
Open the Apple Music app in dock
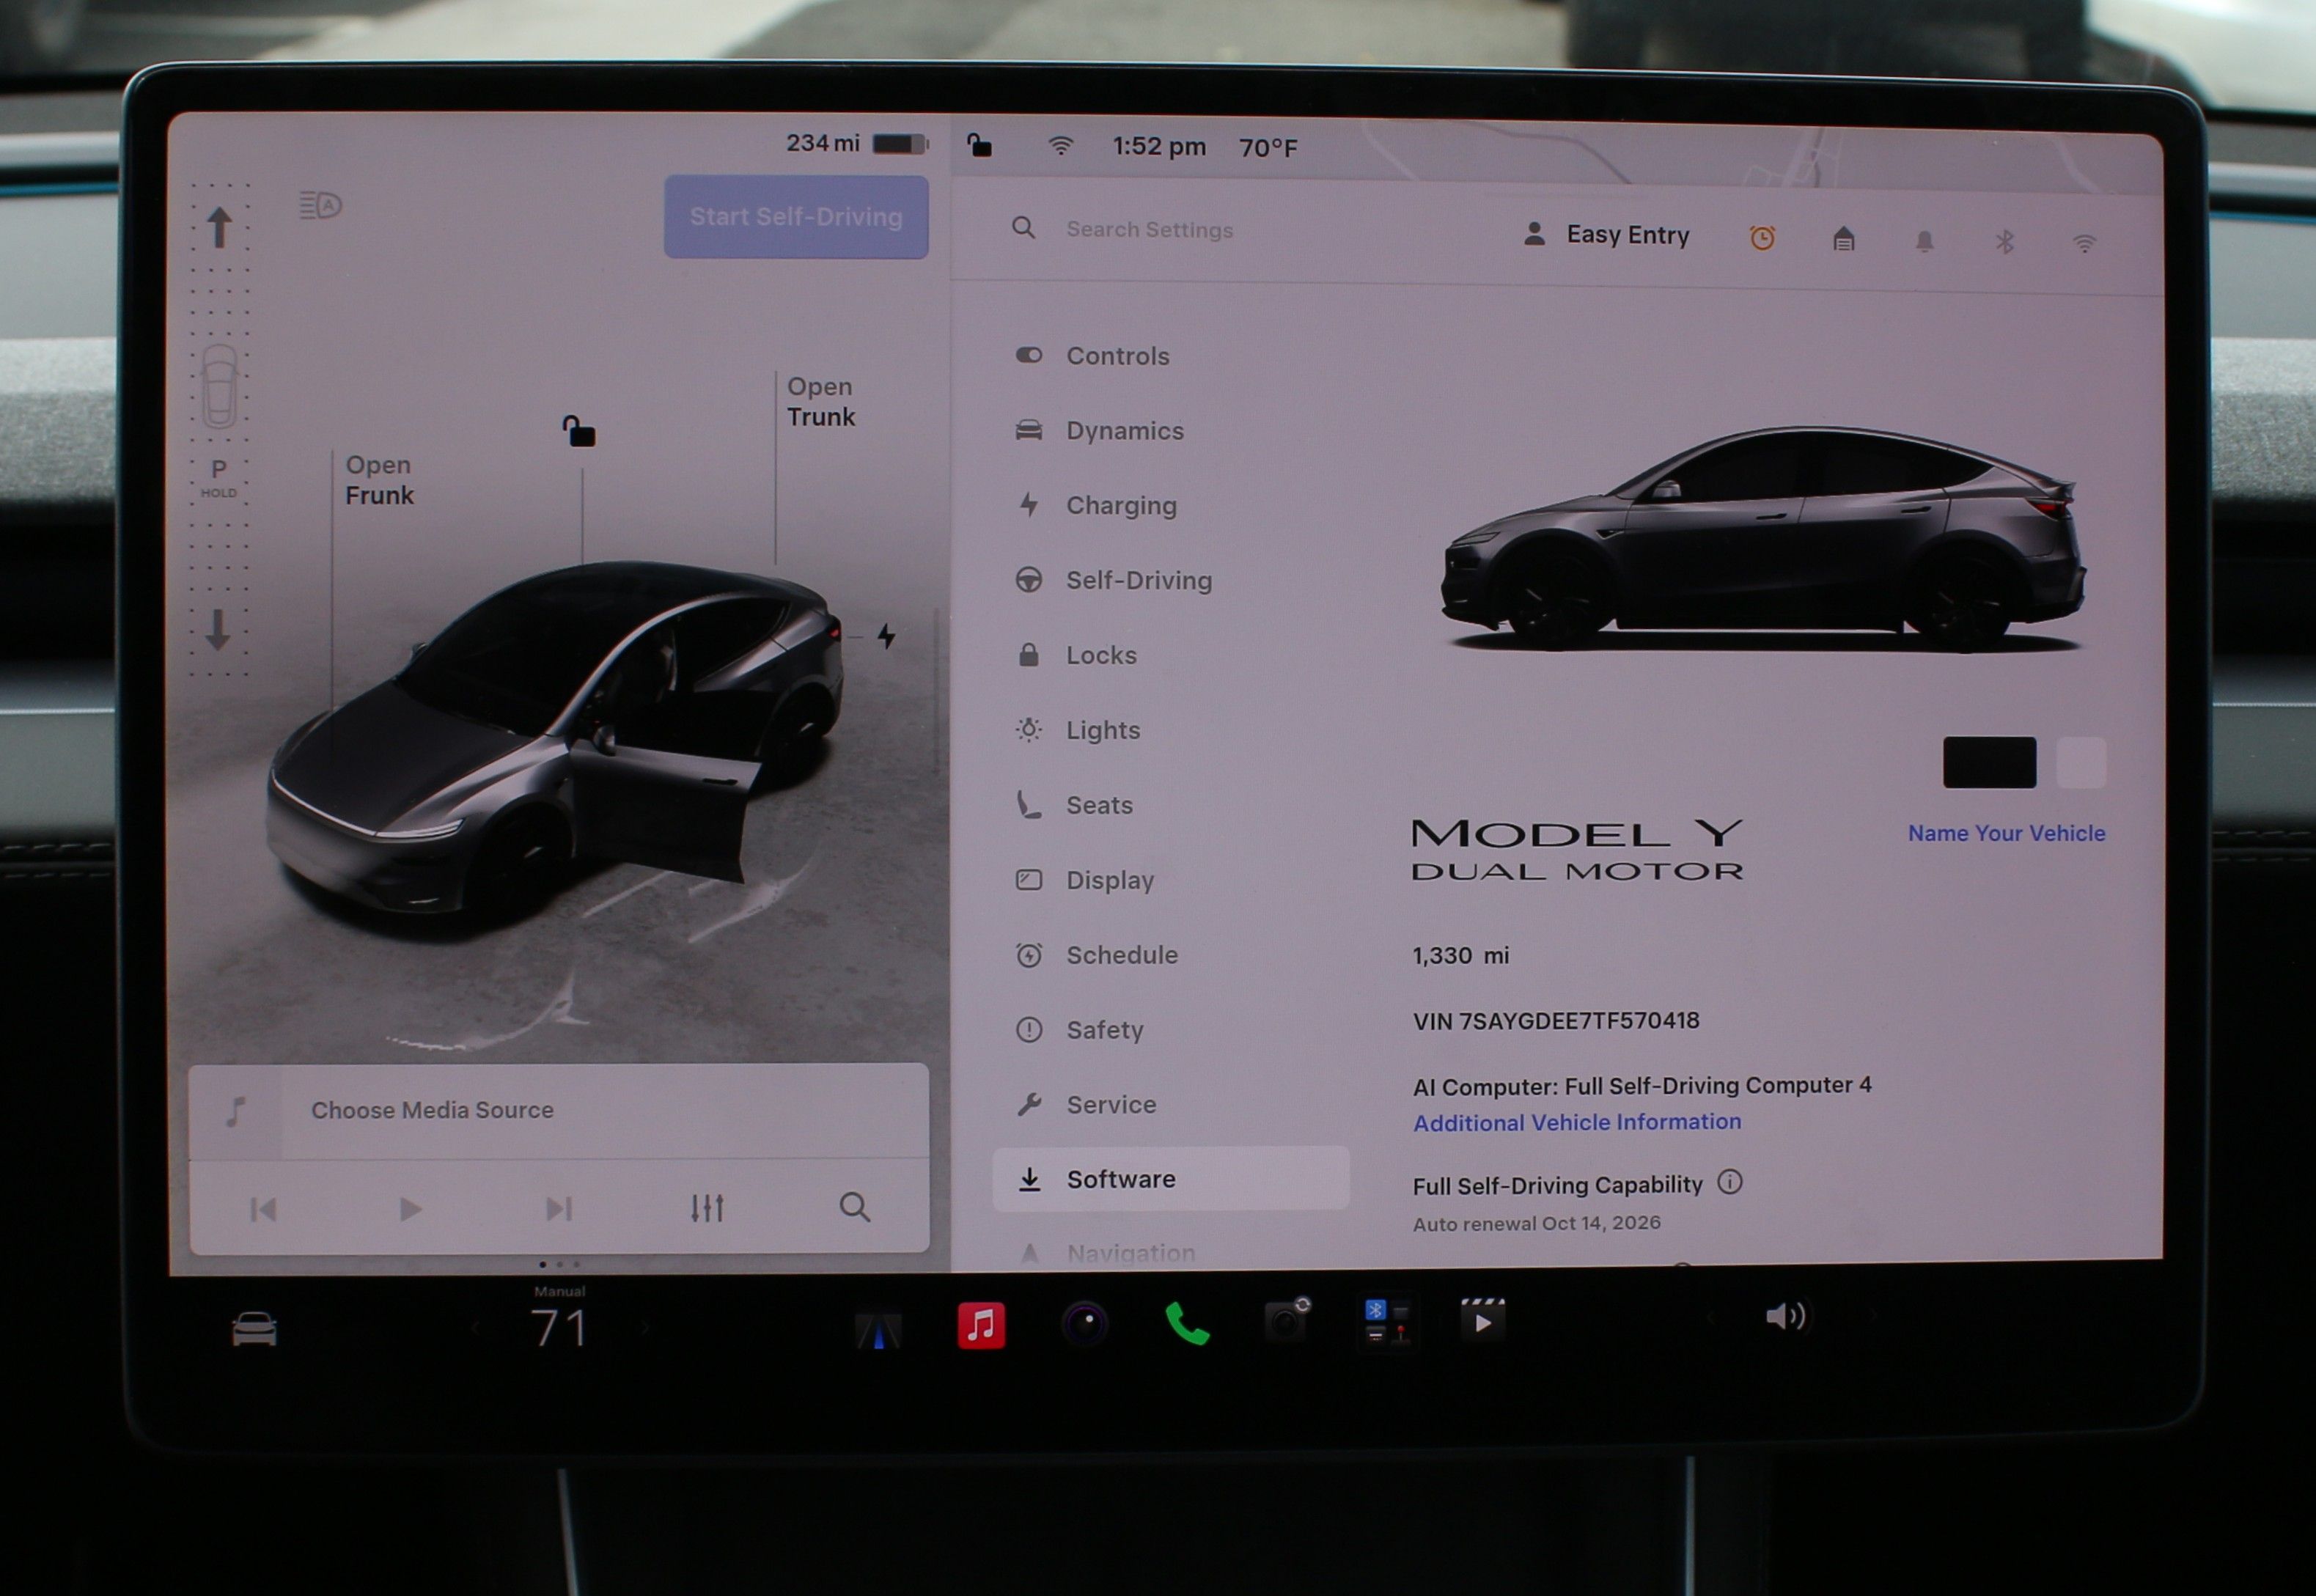pyautogui.click(x=981, y=1326)
